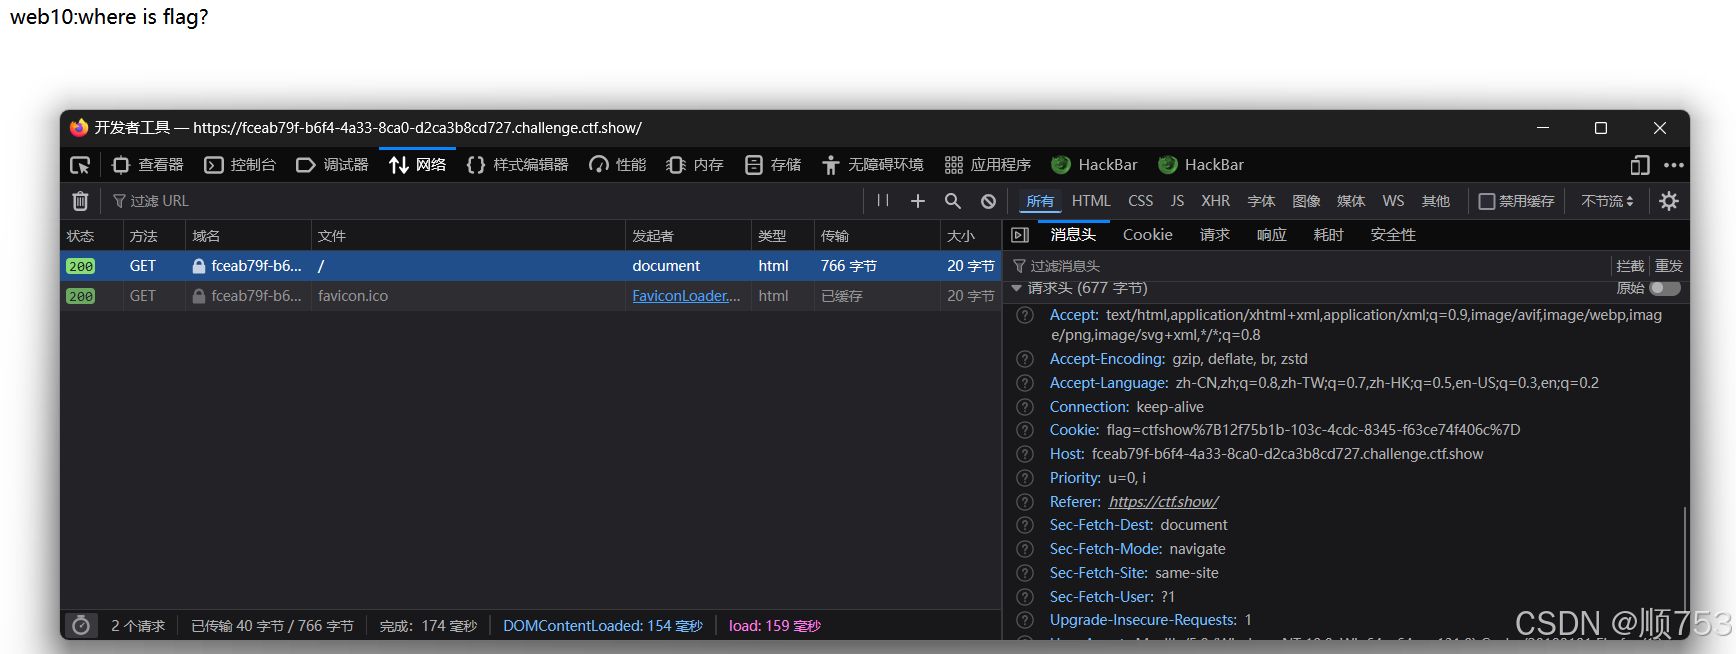This screenshot has width=1736, height=654.
Task: Filter requests by HTML
Action: (x=1091, y=201)
